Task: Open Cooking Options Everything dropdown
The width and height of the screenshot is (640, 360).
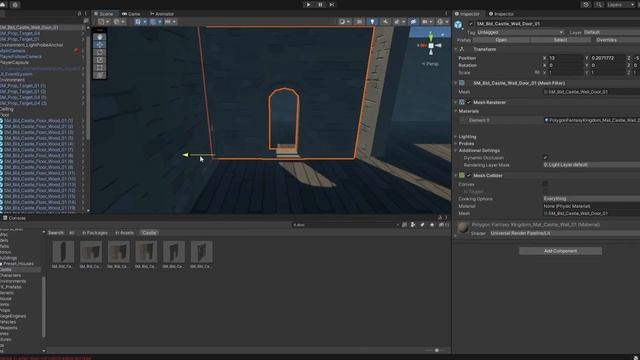Action: click(x=591, y=199)
